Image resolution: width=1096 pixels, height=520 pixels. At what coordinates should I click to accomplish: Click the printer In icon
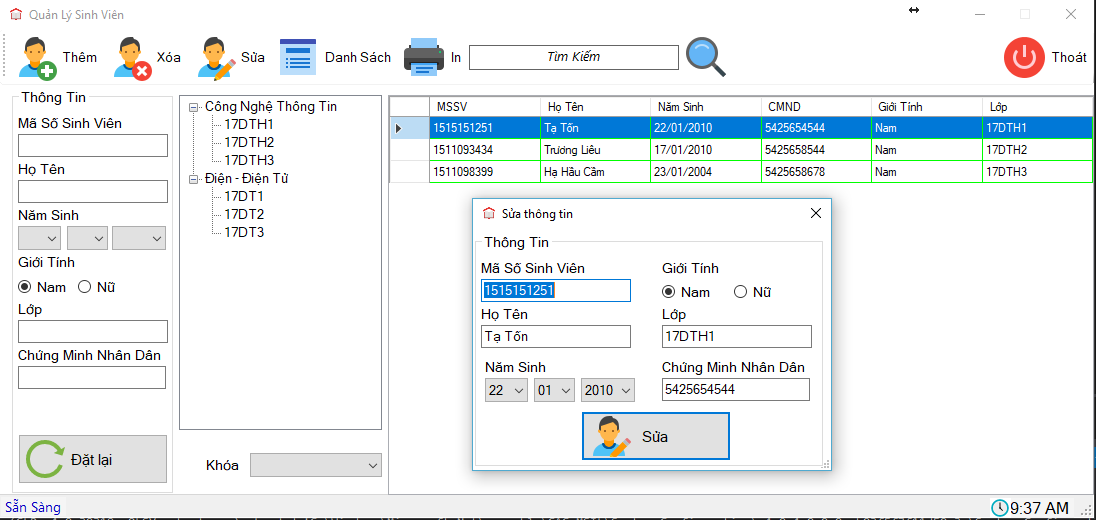click(423, 57)
